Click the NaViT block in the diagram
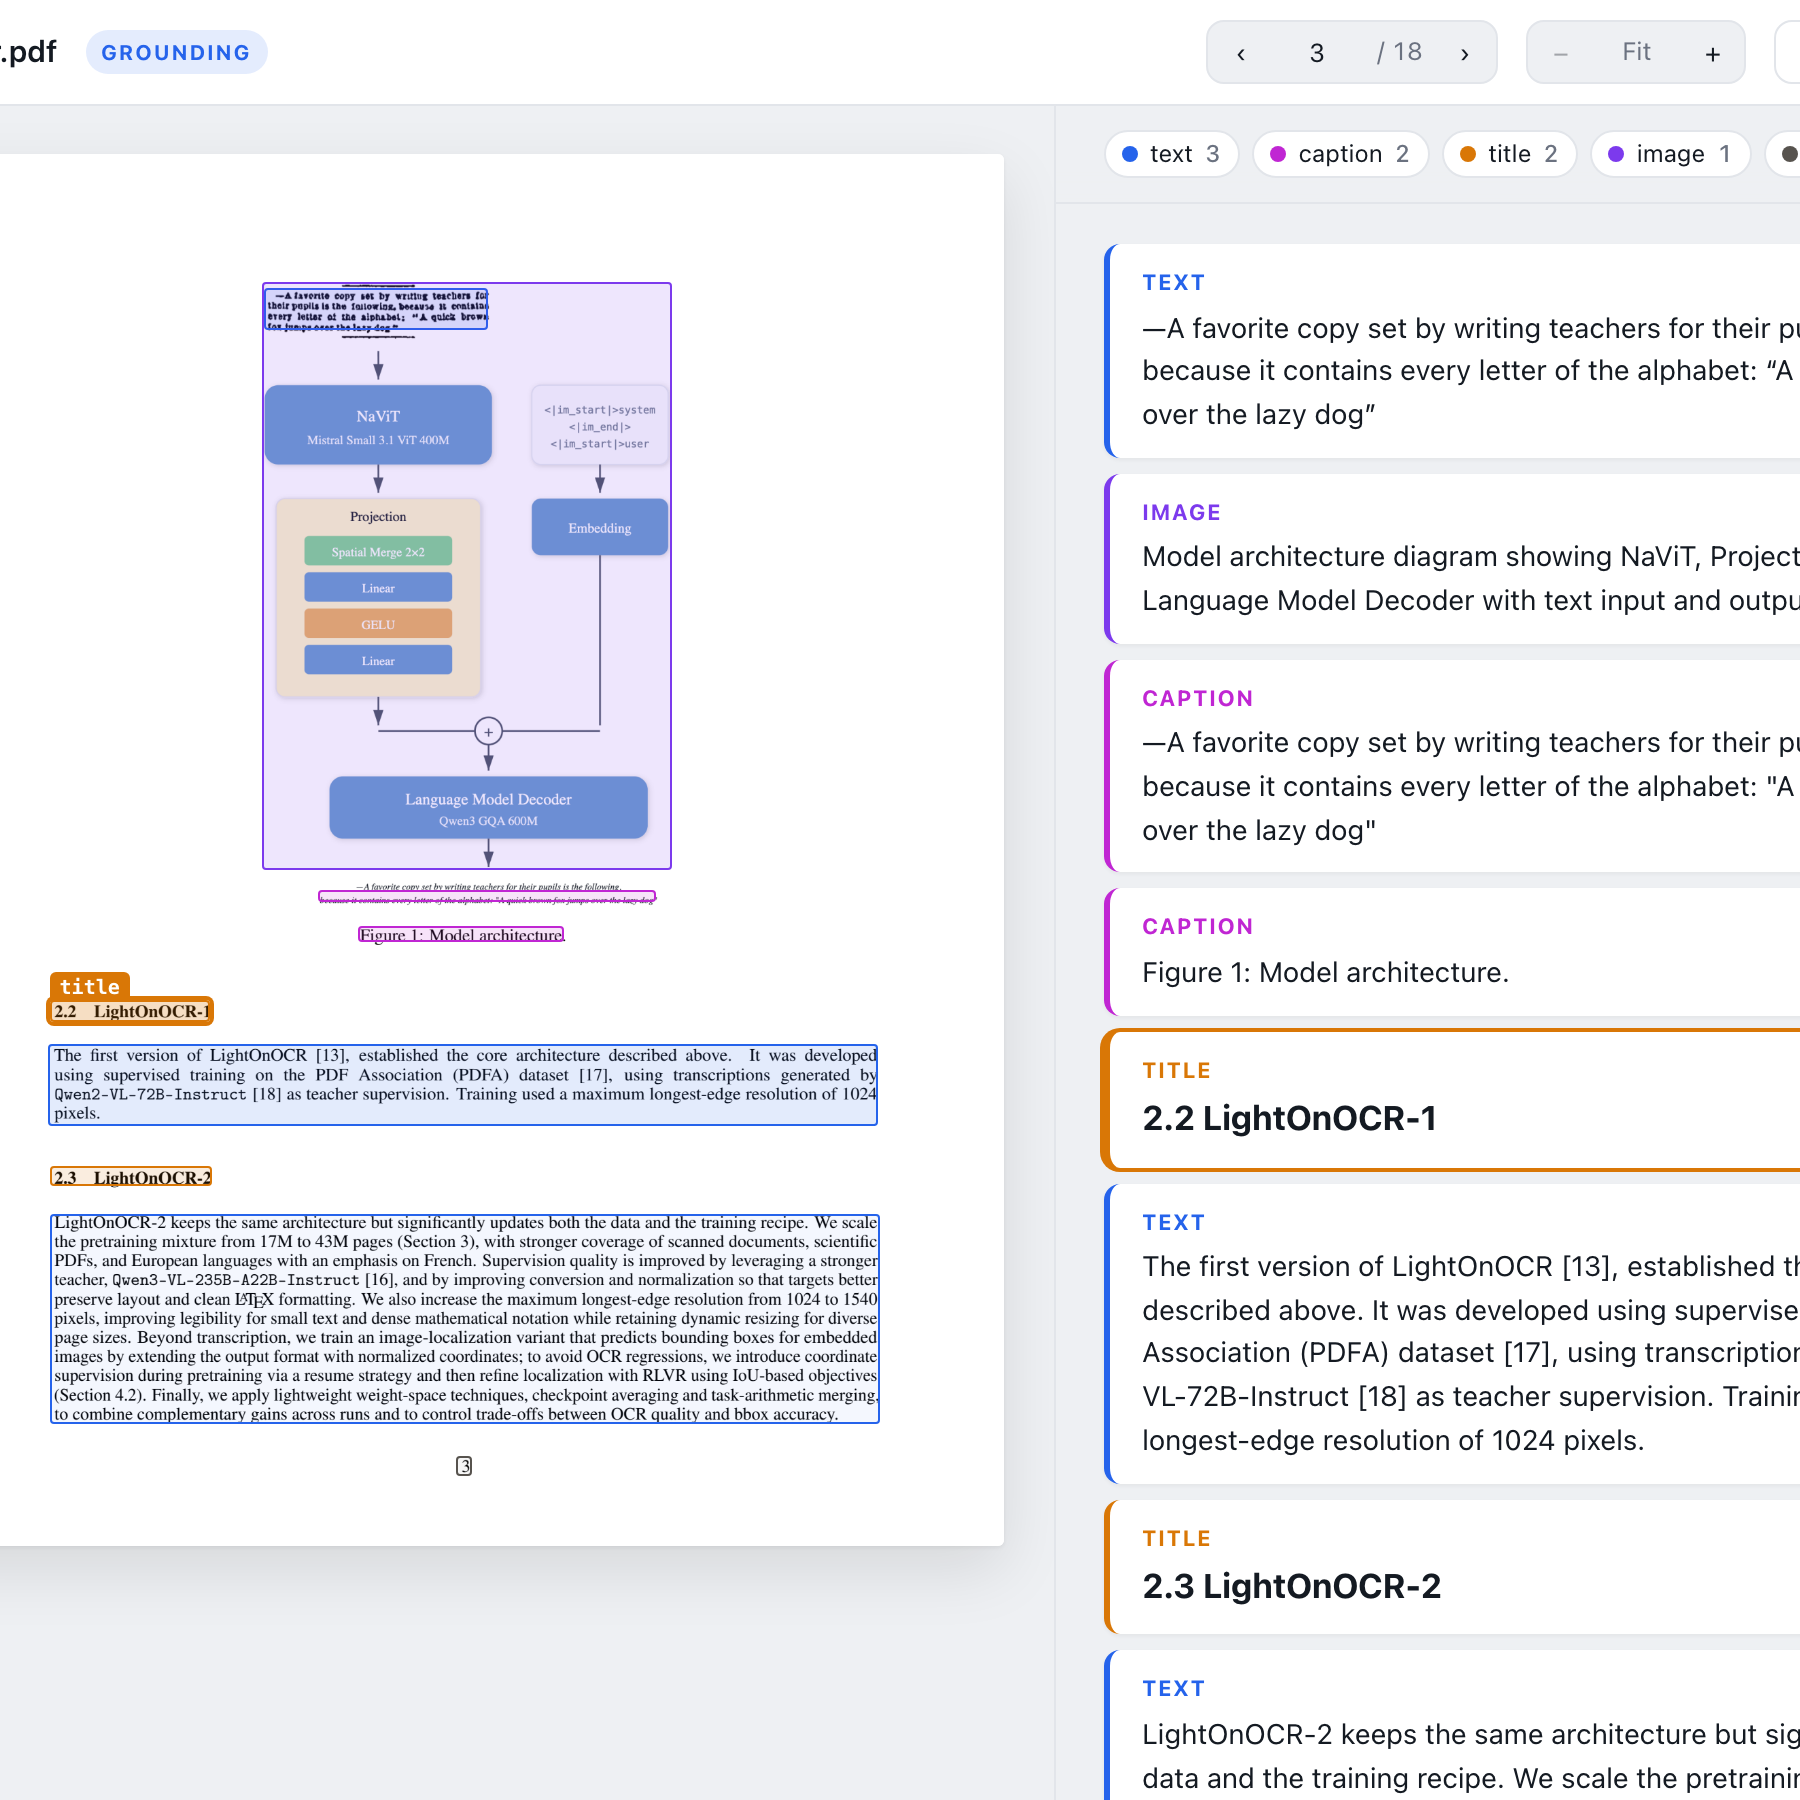Viewport: 1800px width, 1800px height. tap(378, 425)
